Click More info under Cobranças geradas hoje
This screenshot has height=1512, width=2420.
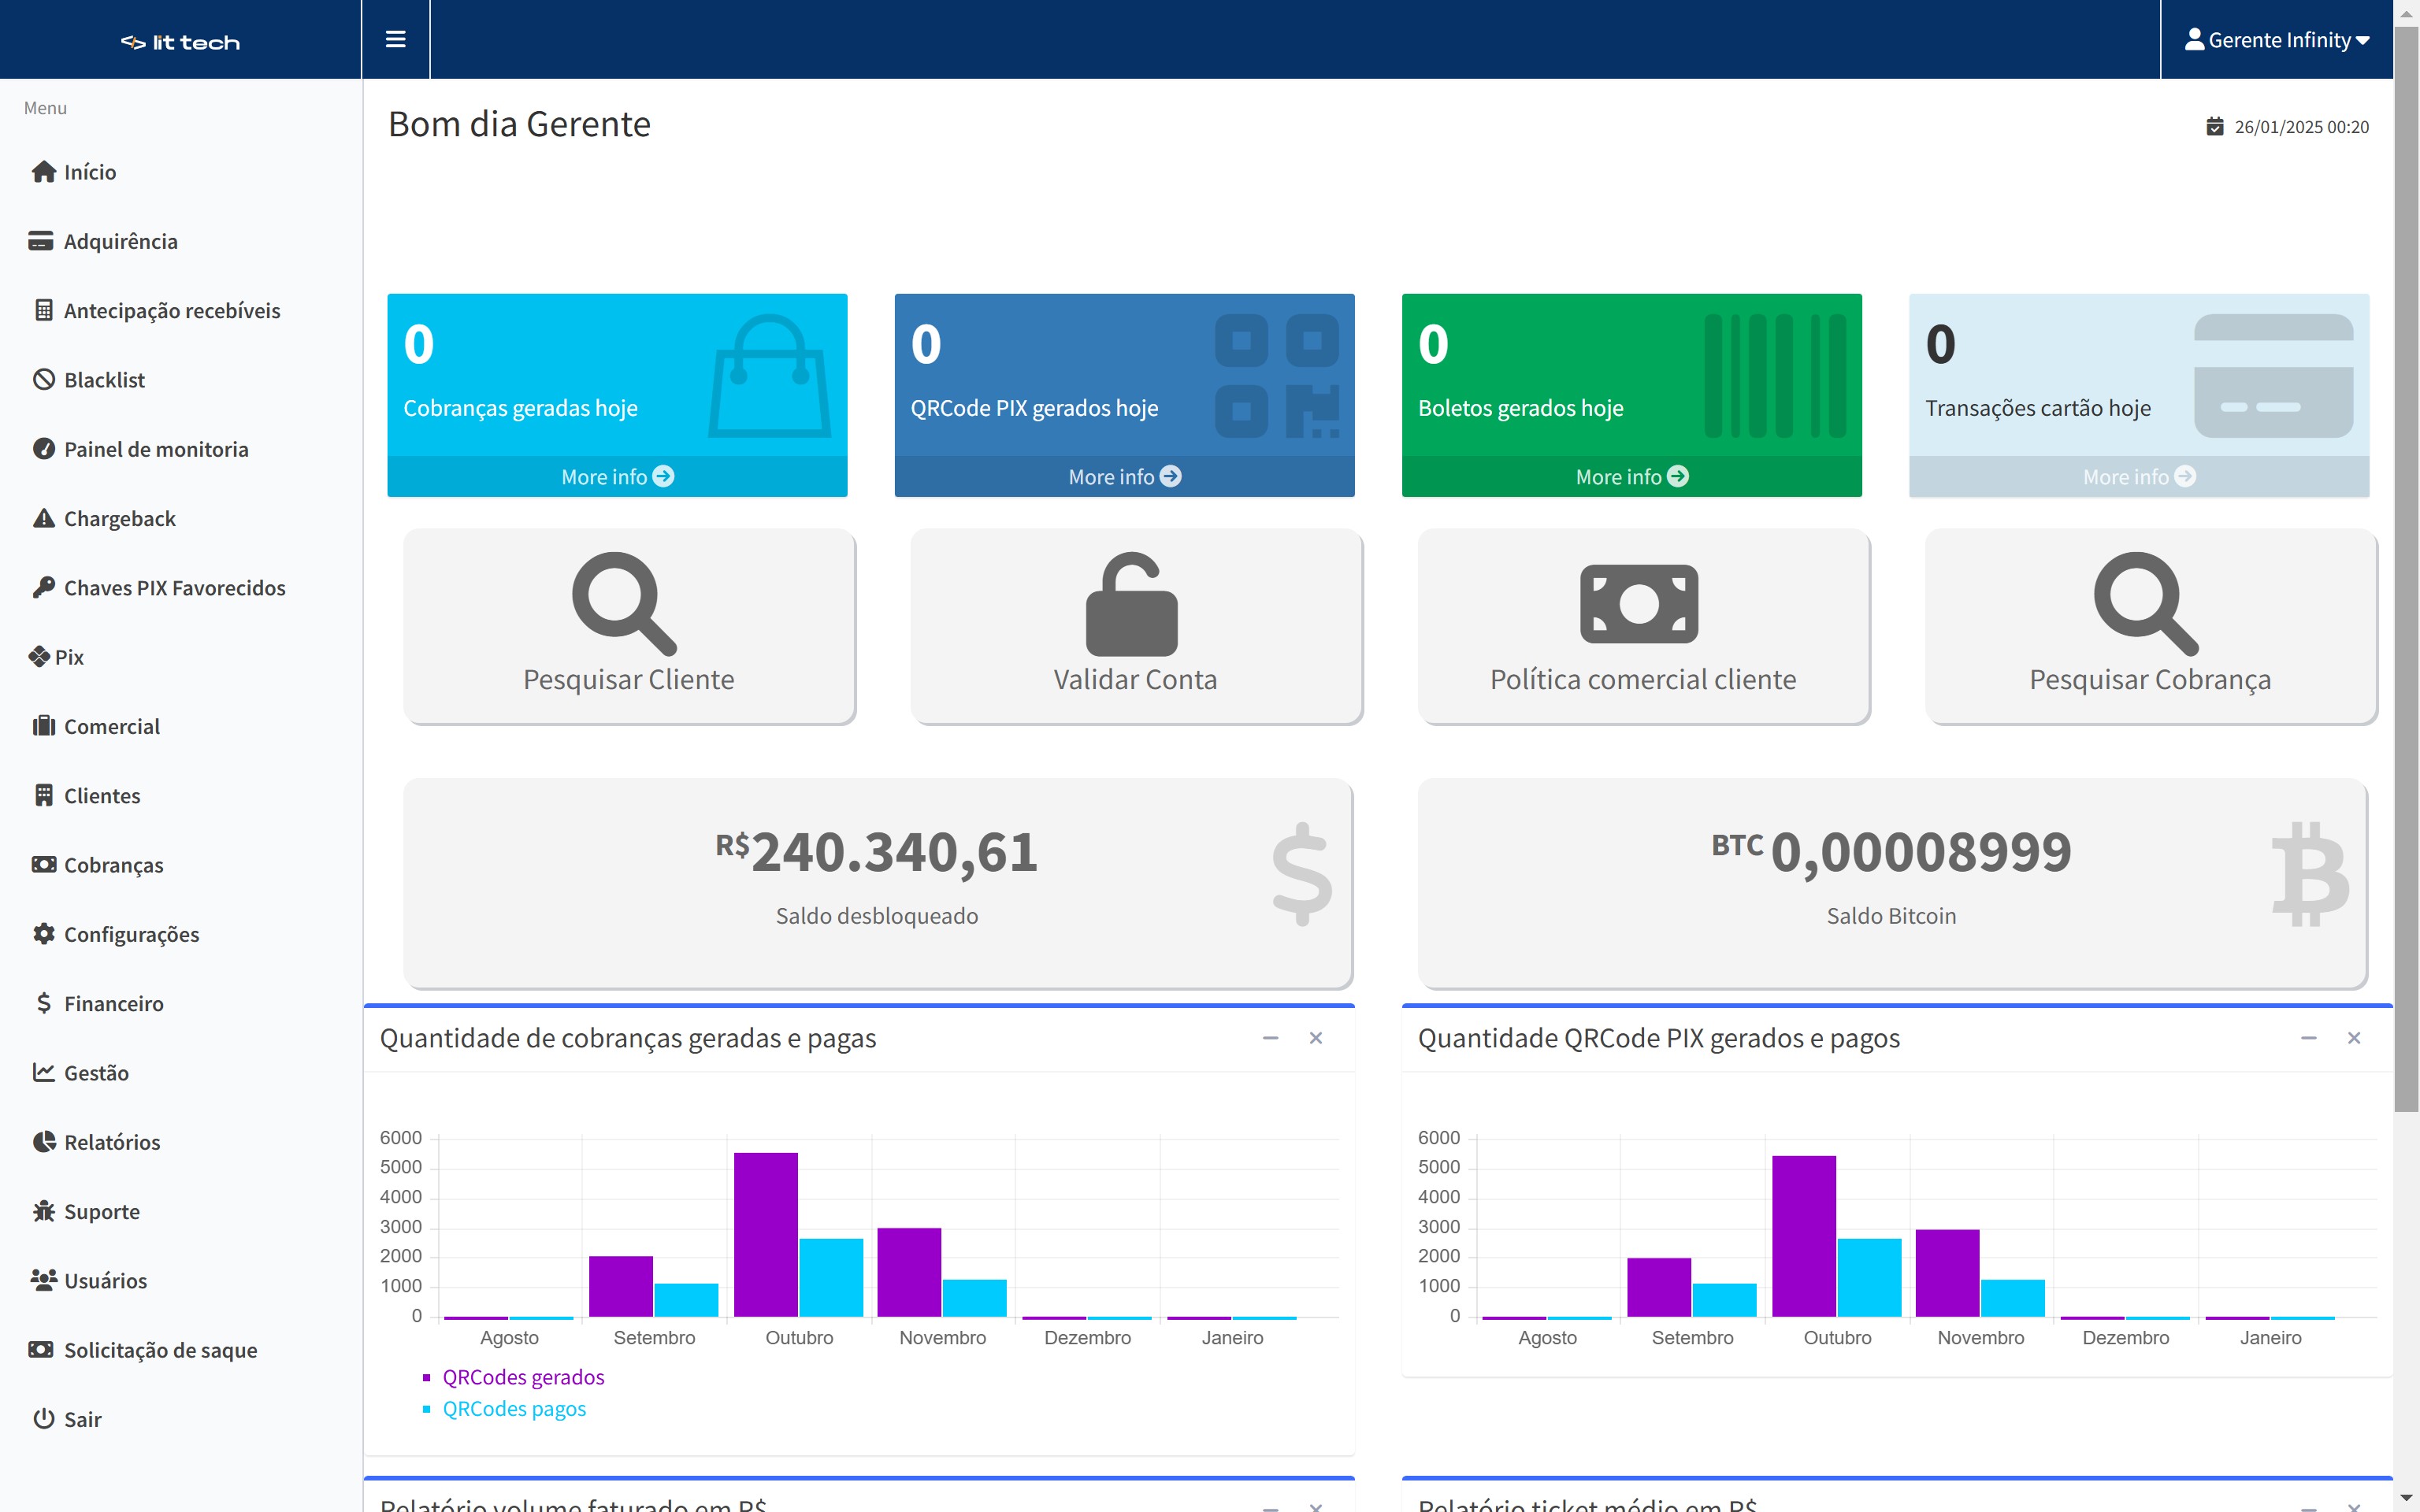tap(617, 477)
